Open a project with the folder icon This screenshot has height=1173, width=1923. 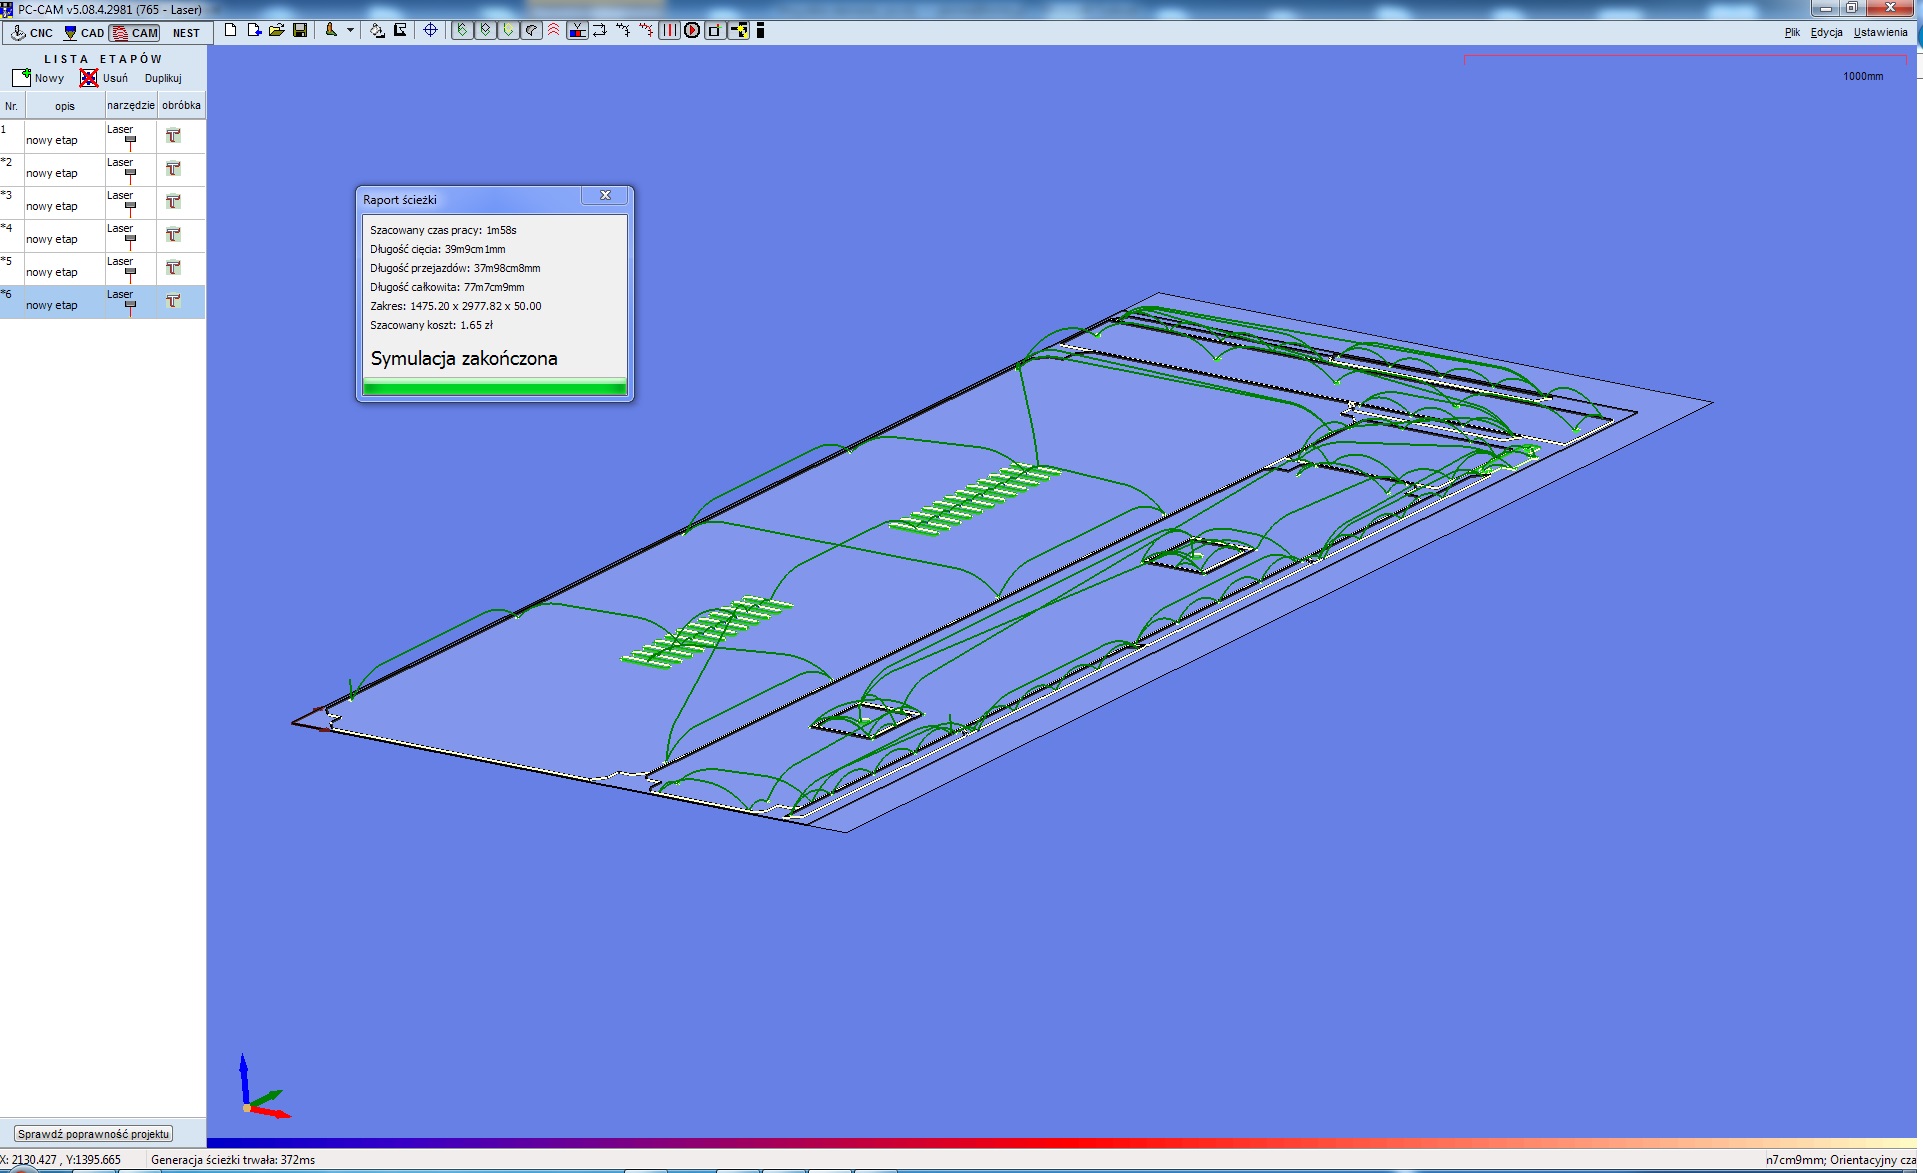(277, 30)
